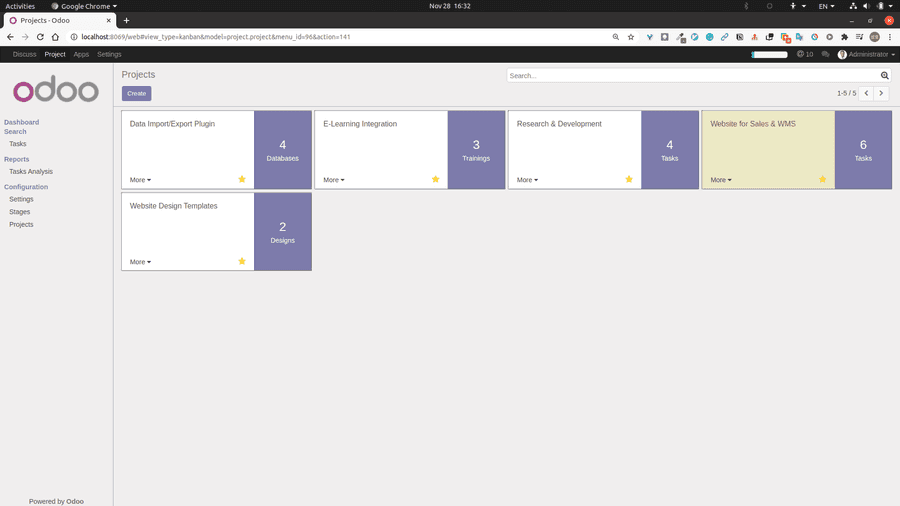Click browser forward arrow
Image resolution: width=900 pixels, height=506 pixels.
coord(25,37)
